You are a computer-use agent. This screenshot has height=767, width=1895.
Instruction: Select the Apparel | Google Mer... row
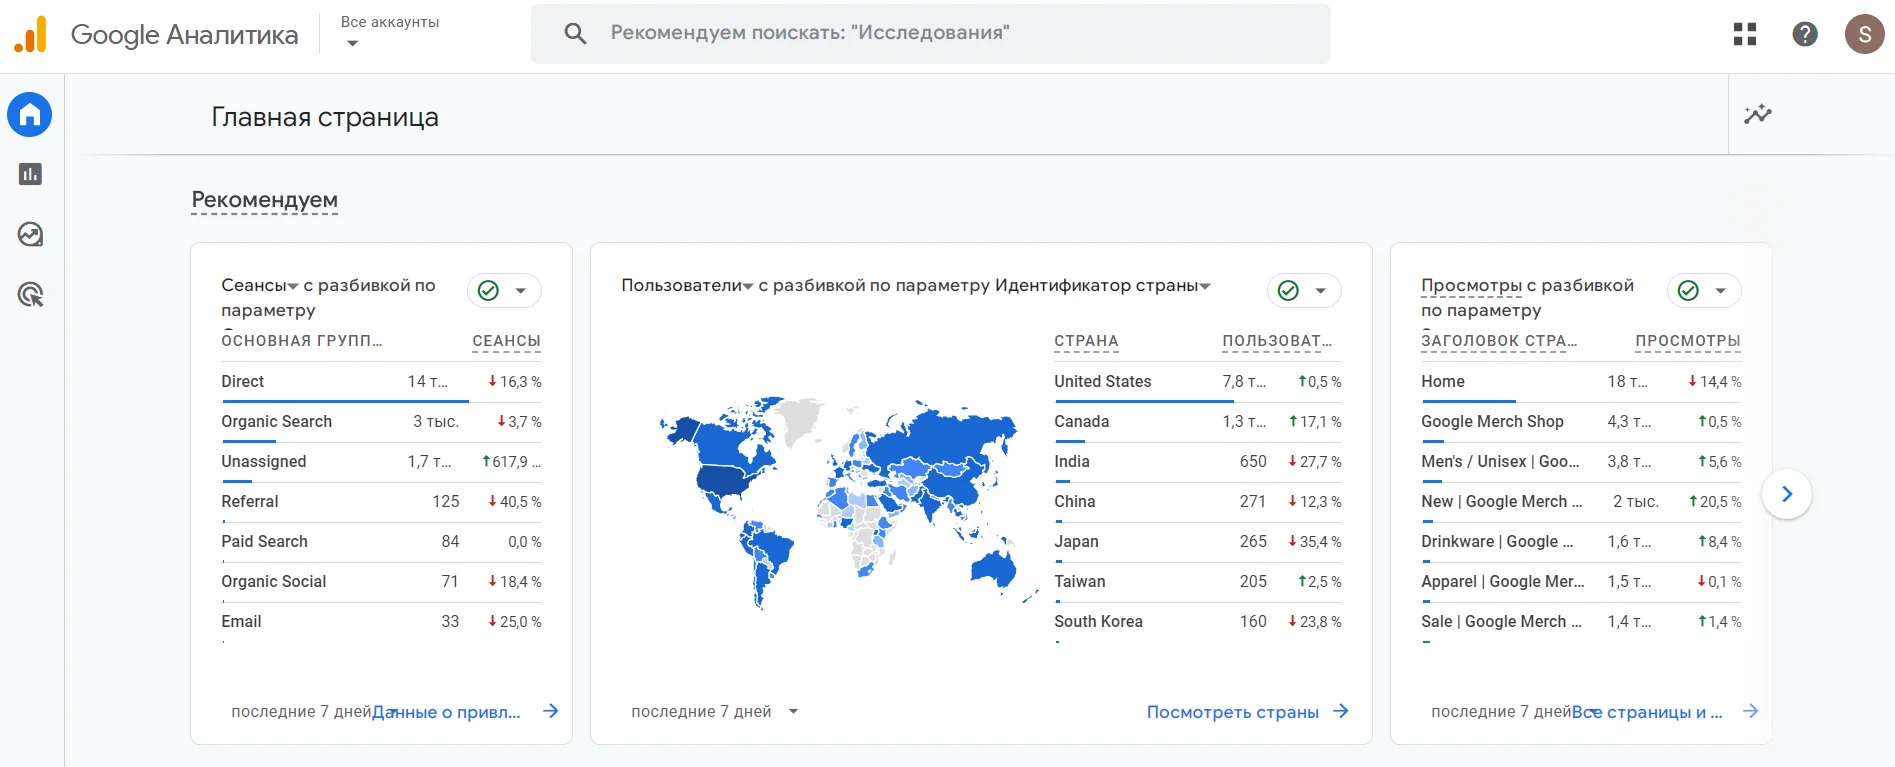click(x=1581, y=582)
